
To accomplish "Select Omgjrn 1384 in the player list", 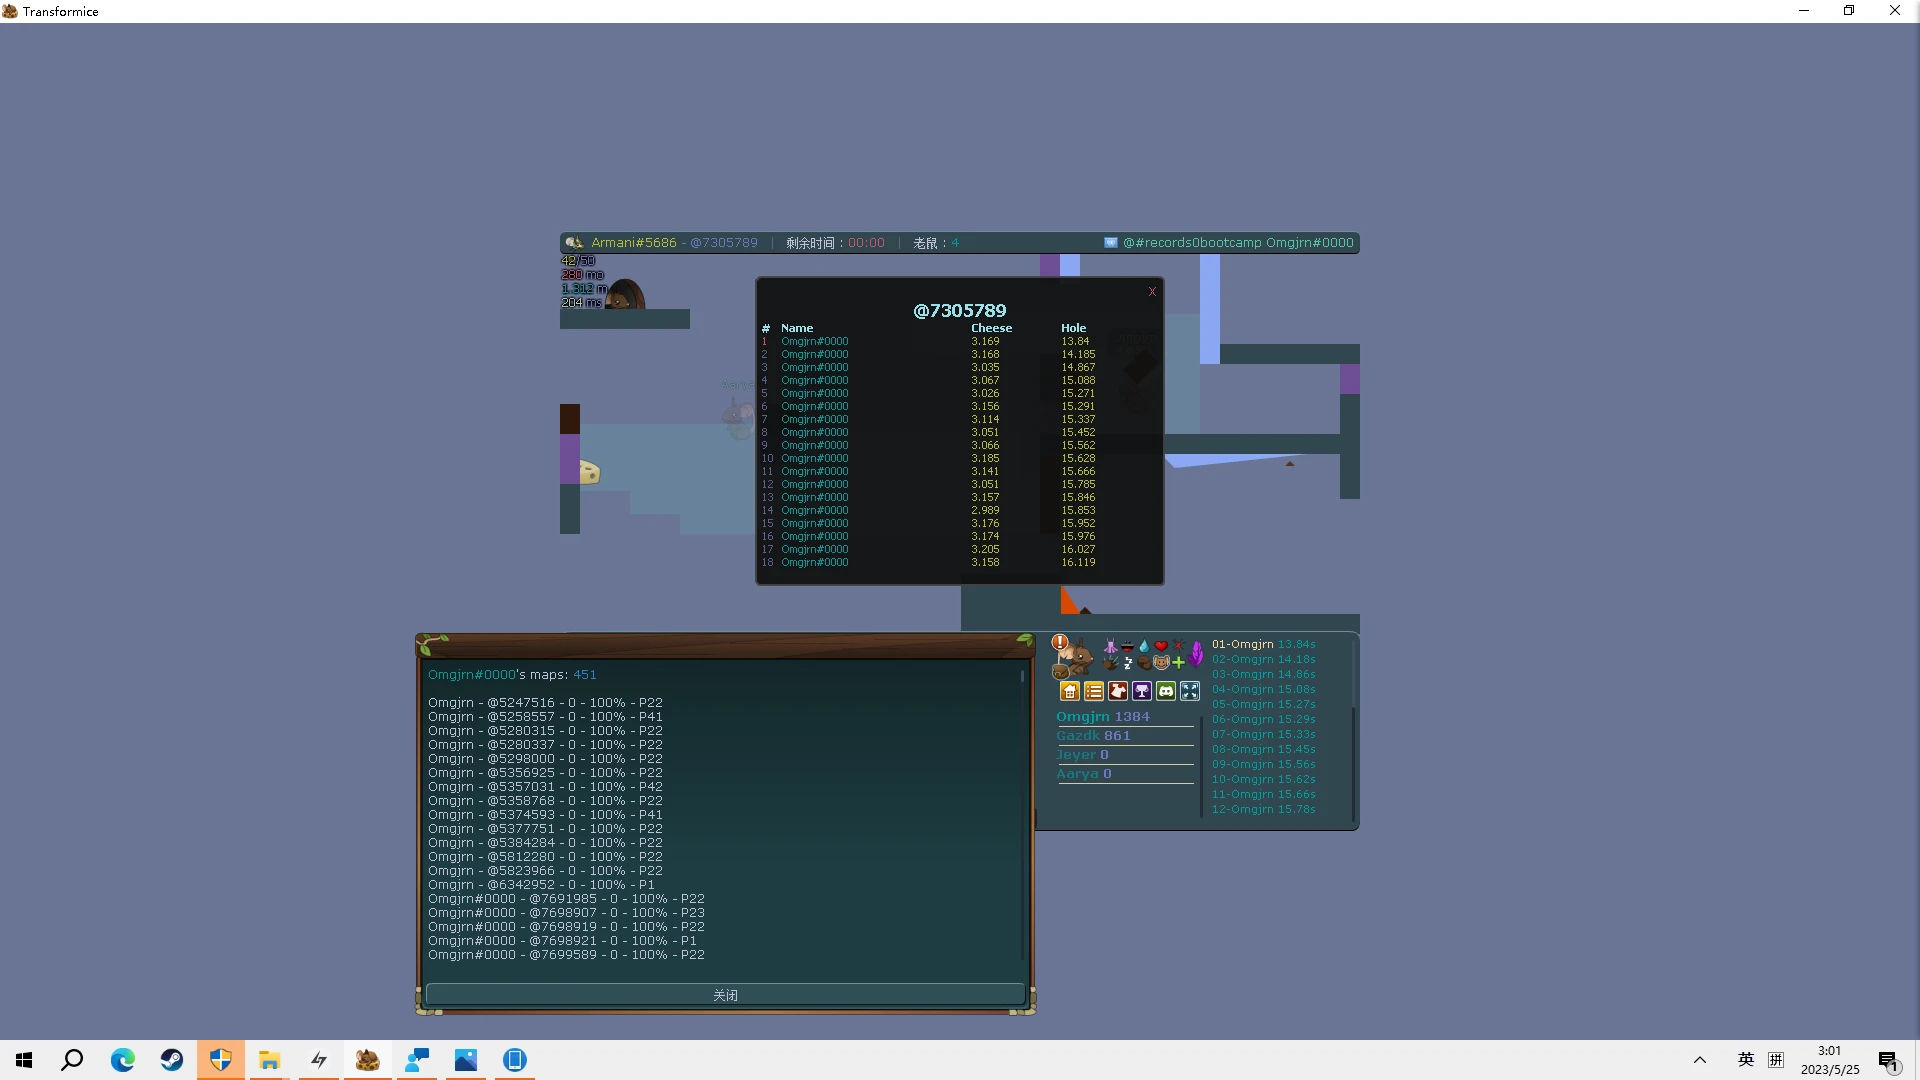I will (x=1103, y=717).
